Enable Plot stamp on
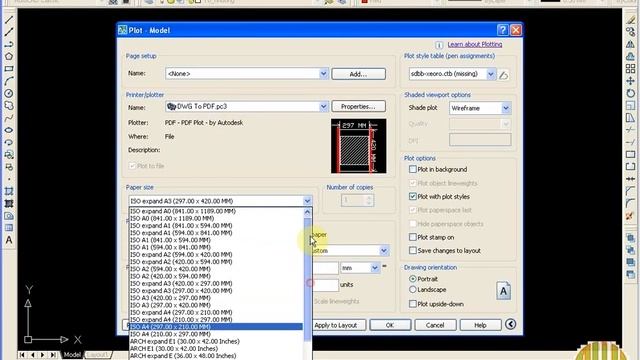This screenshot has height=360, width=640. (413, 237)
